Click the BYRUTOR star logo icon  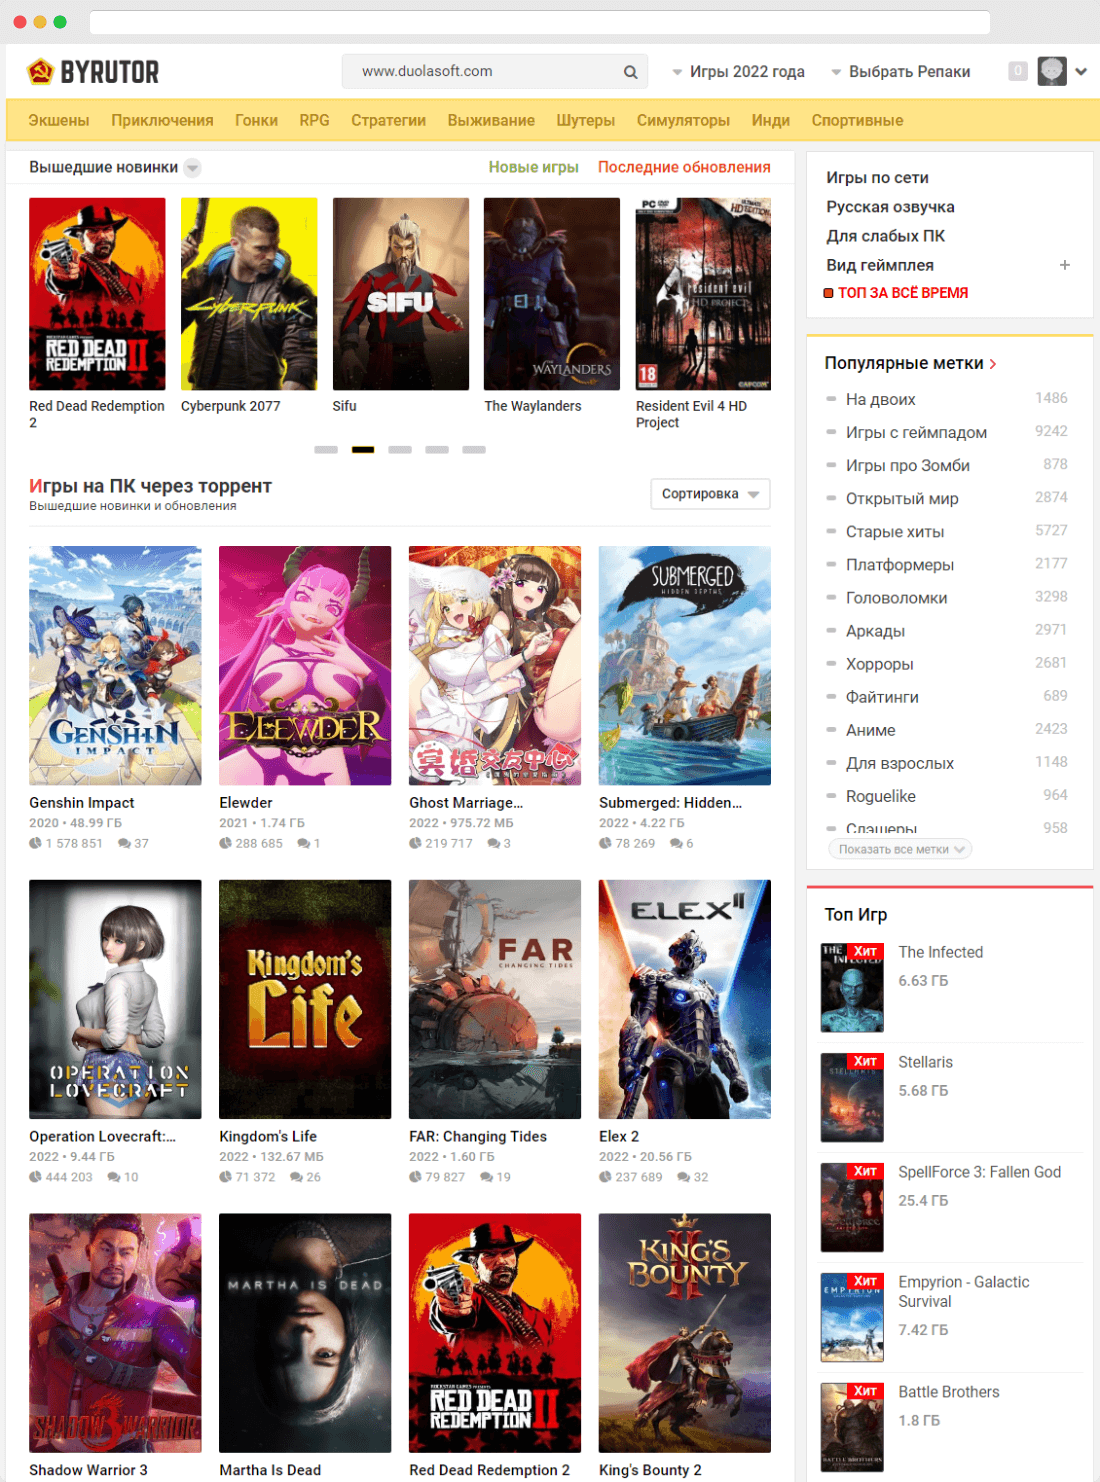click(x=40, y=72)
